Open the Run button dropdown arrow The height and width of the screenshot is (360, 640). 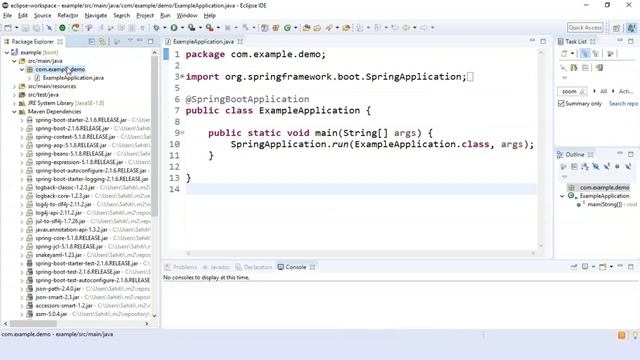point(182,28)
